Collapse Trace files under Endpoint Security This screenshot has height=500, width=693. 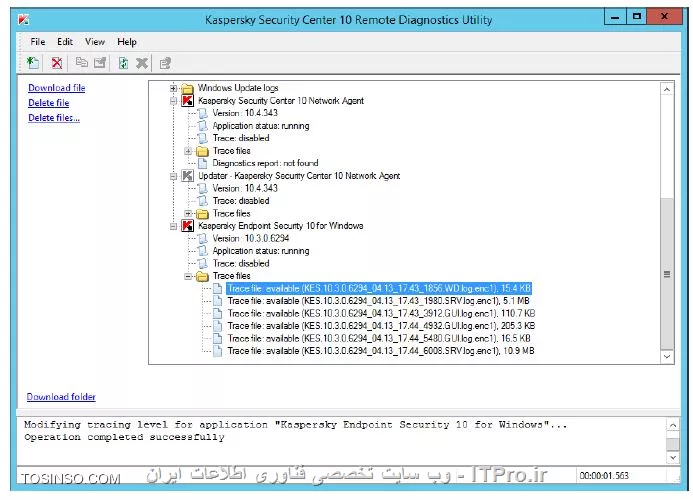coord(188,276)
